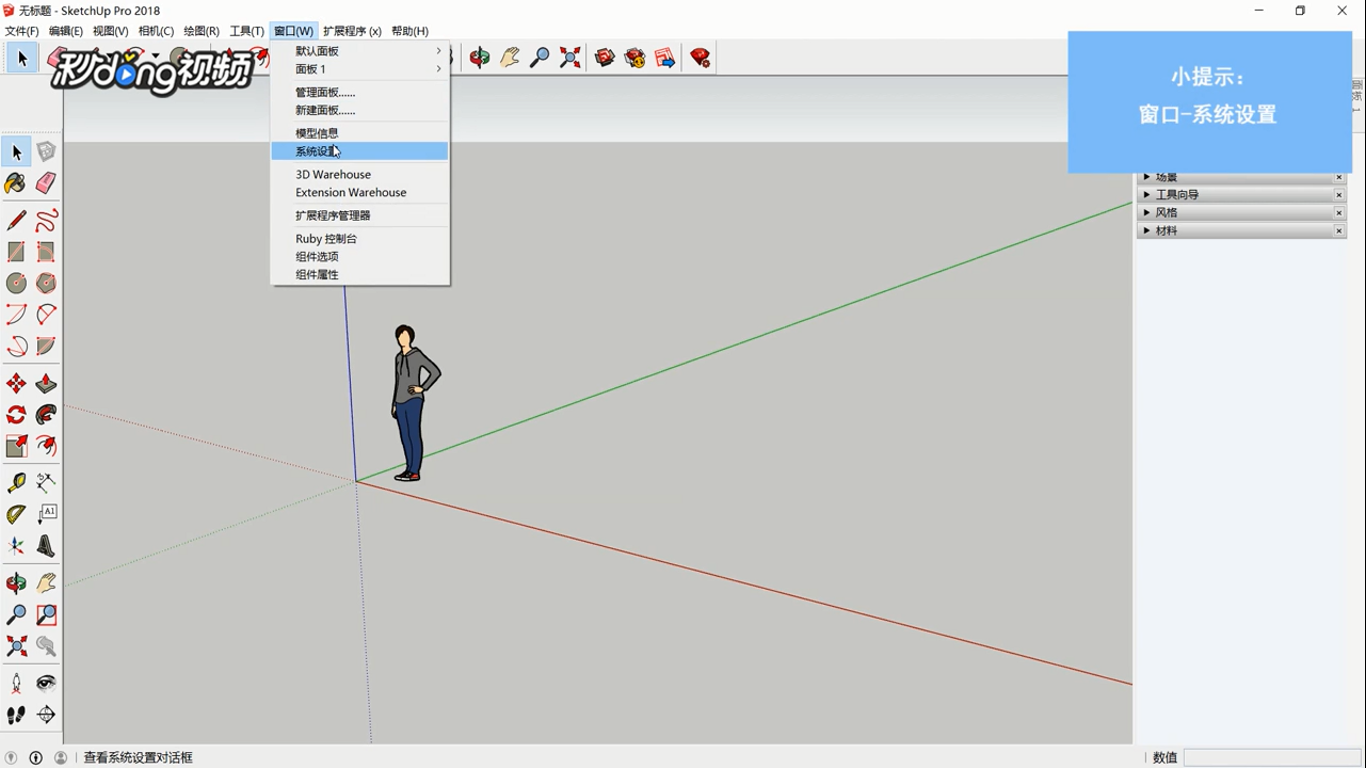Open Extension Warehouse toolbar icon

click(x=635, y=58)
